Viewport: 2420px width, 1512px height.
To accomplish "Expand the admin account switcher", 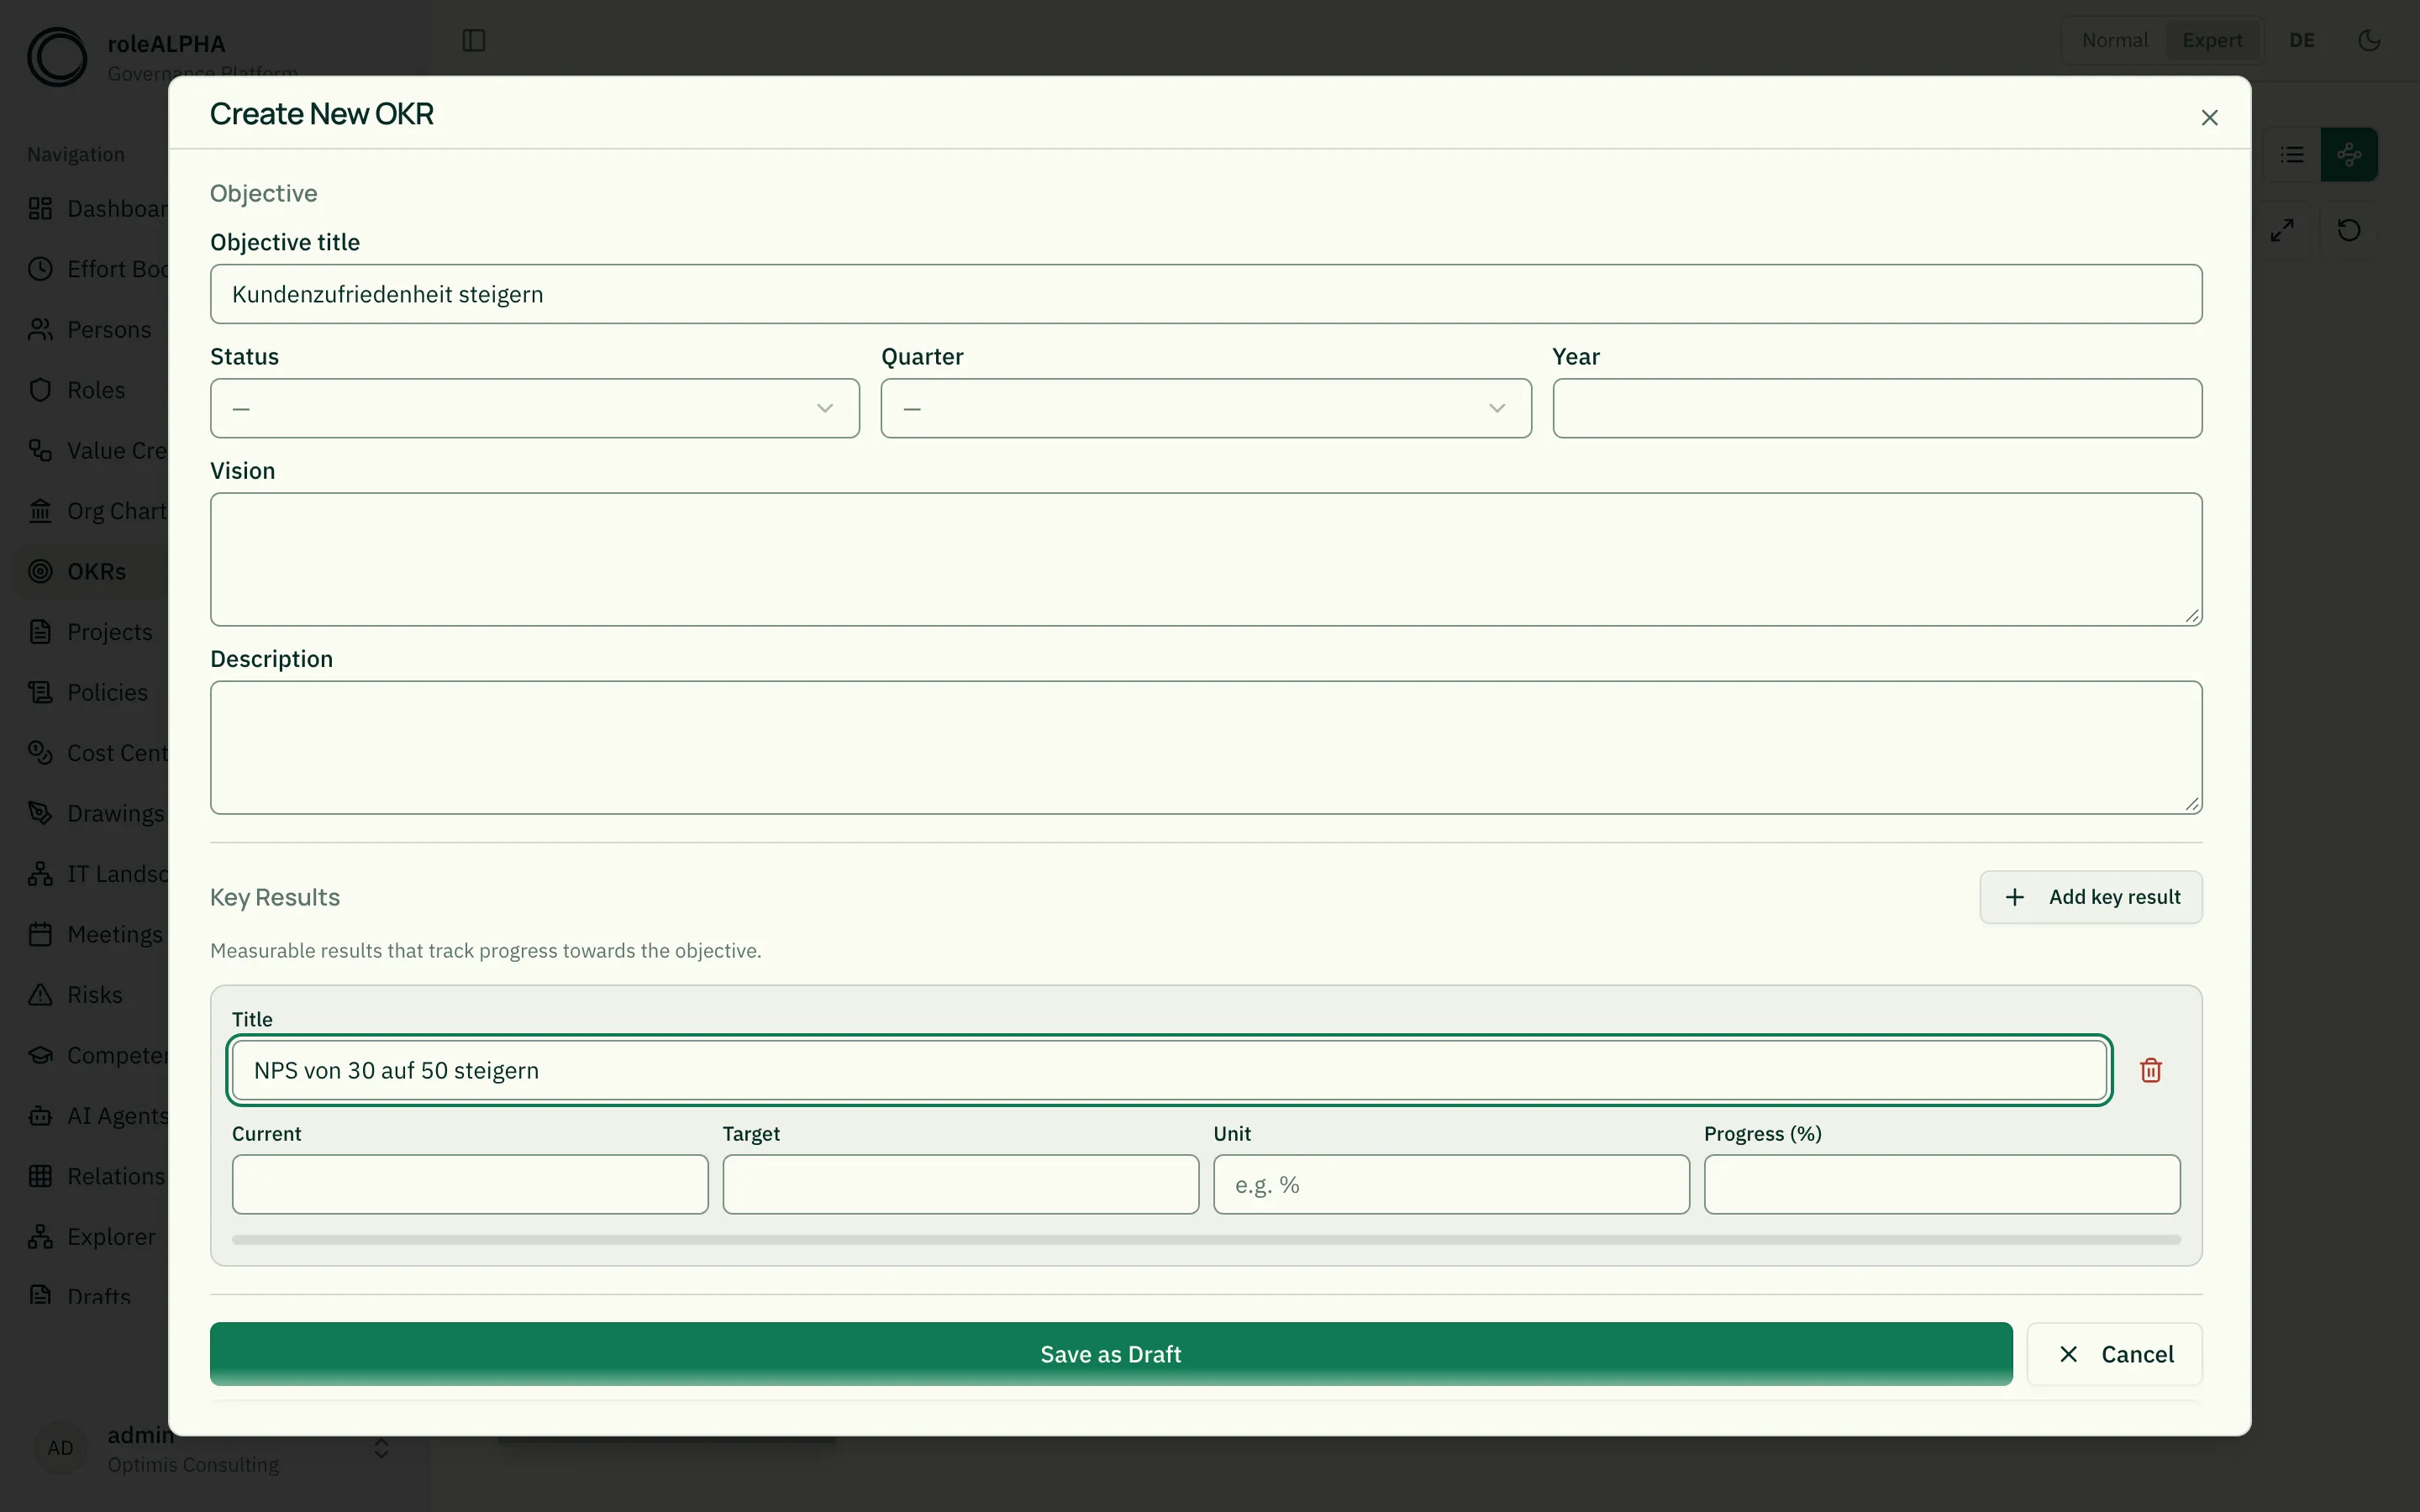I will click(x=381, y=1448).
